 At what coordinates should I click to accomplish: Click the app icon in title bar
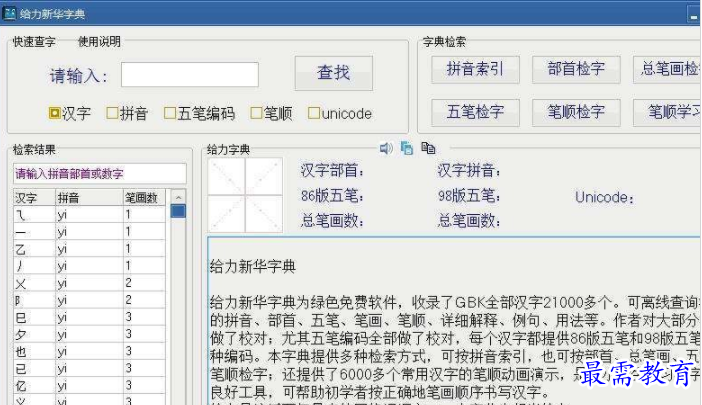(9, 13)
